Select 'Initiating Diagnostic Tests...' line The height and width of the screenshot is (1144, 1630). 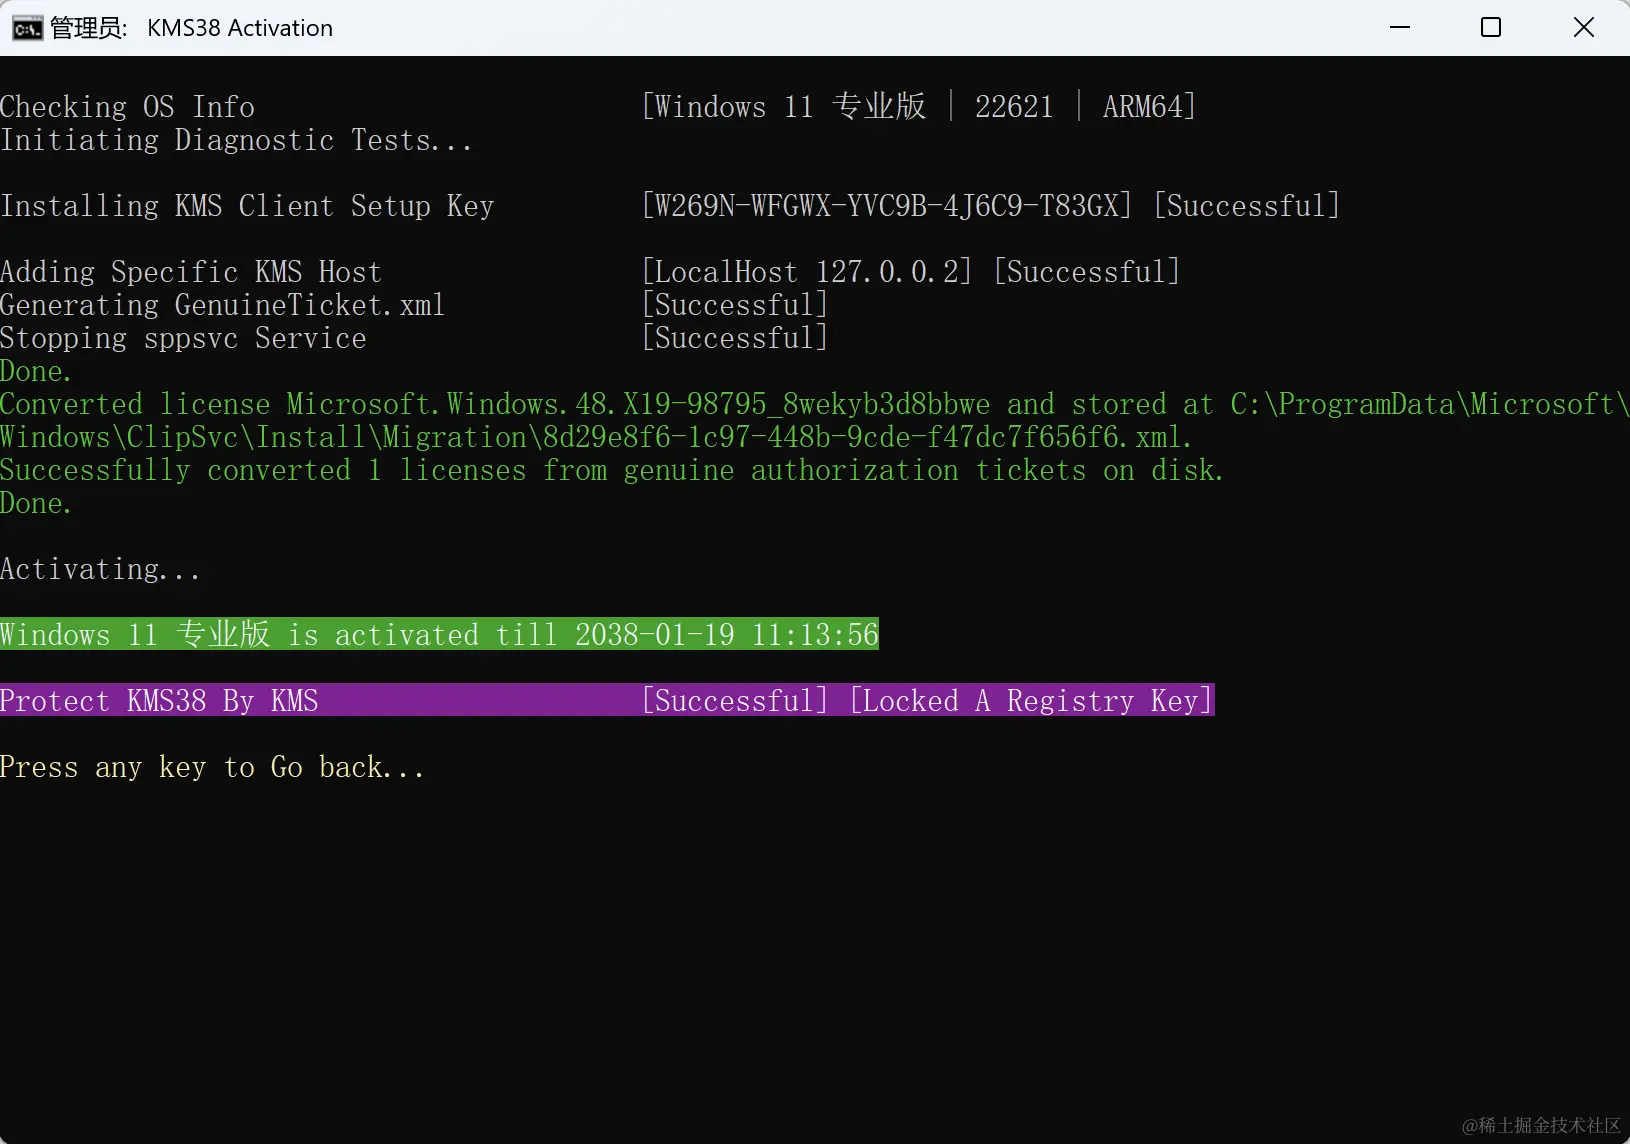[x=236, y=140]
